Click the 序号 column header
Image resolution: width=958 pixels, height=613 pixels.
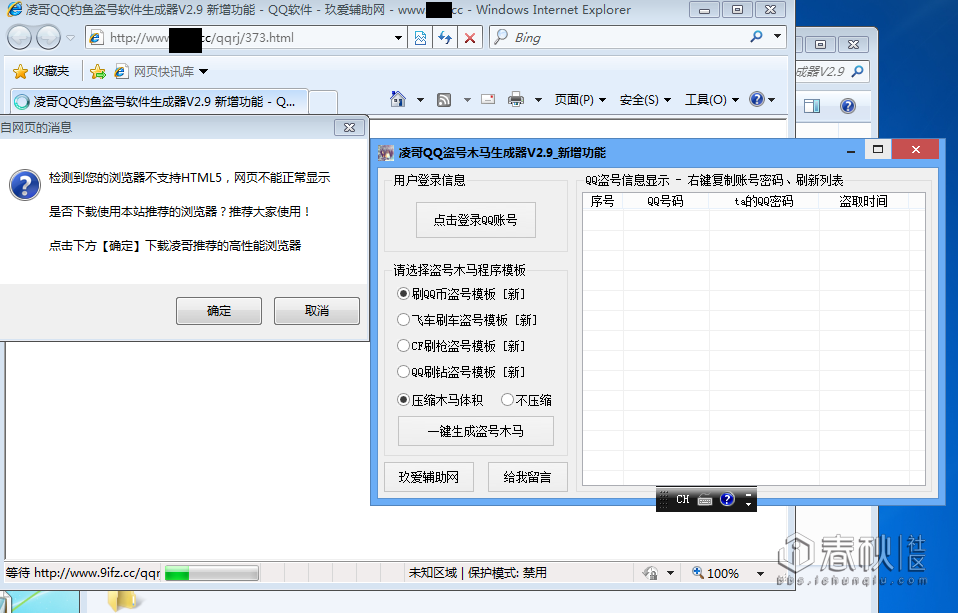pos(603,201)
